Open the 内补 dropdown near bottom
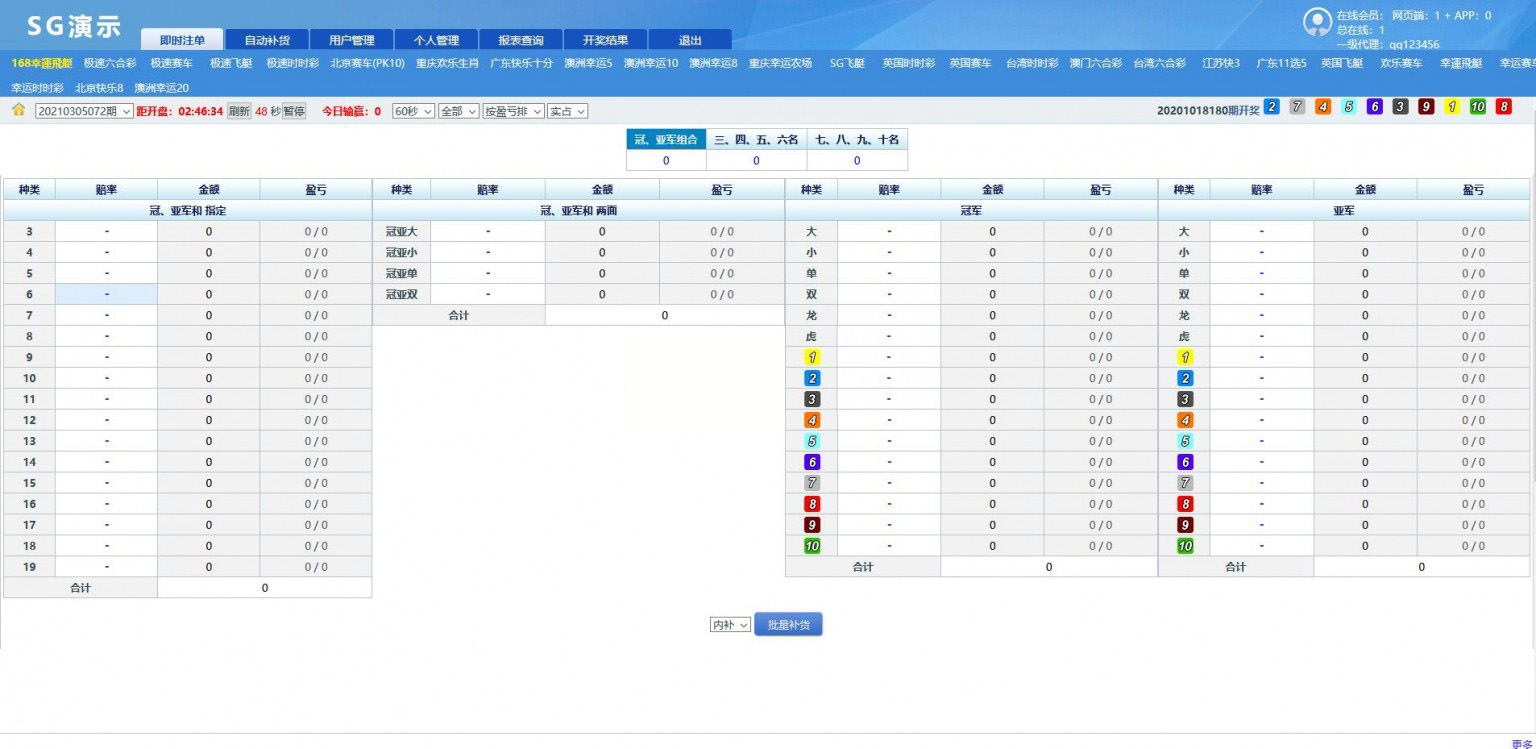 [730, 625]
